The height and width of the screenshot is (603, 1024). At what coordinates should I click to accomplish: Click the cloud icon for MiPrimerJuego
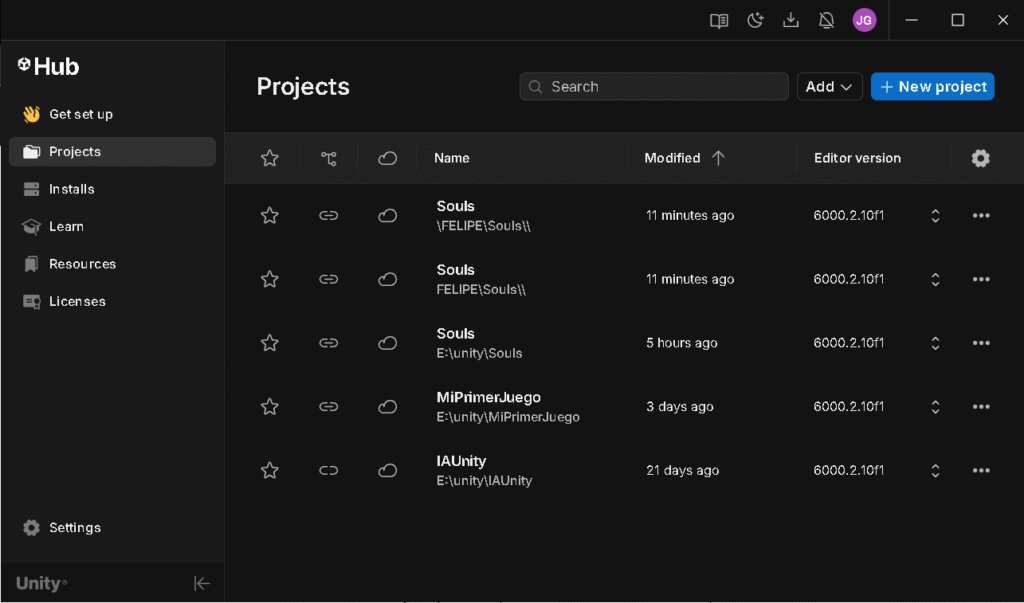(387, 407)
